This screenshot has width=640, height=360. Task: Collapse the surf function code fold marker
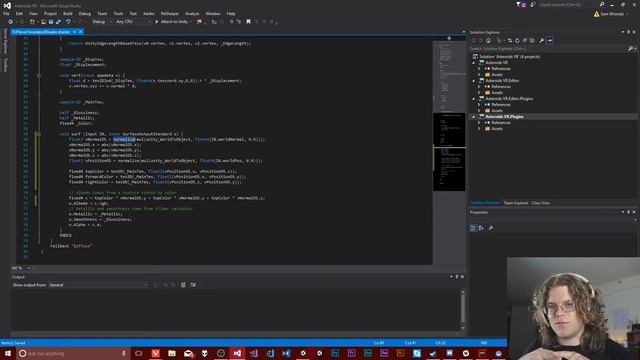tap(39, 134)
